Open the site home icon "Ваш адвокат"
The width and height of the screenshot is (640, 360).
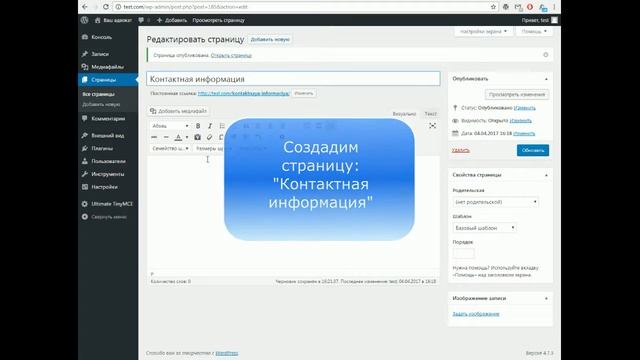(x=98, y=20)
